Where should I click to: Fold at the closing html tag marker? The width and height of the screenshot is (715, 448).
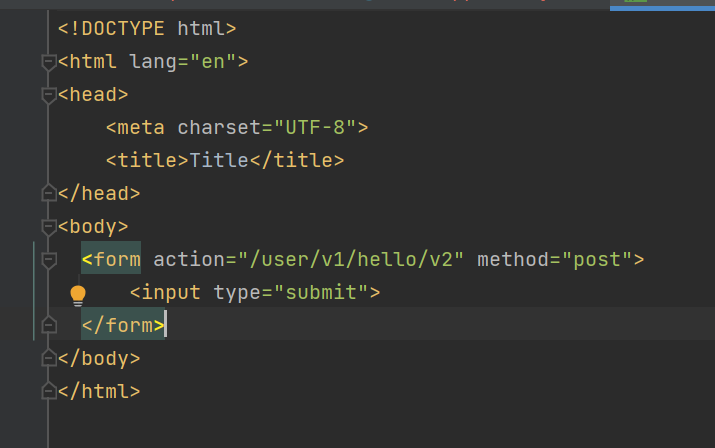[x=48, y=391]
